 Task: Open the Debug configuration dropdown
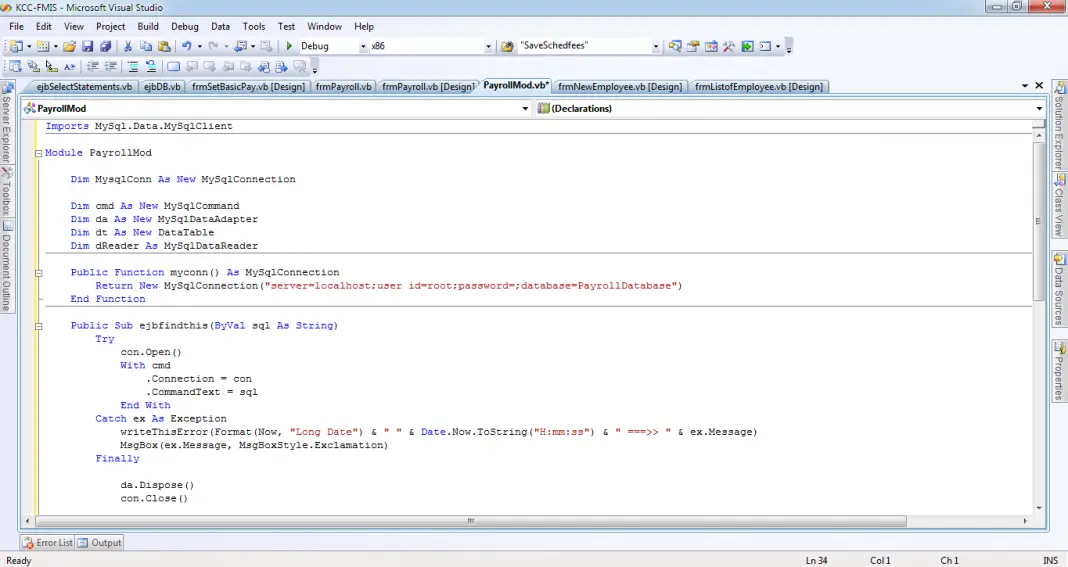click(x=362, y=46)
